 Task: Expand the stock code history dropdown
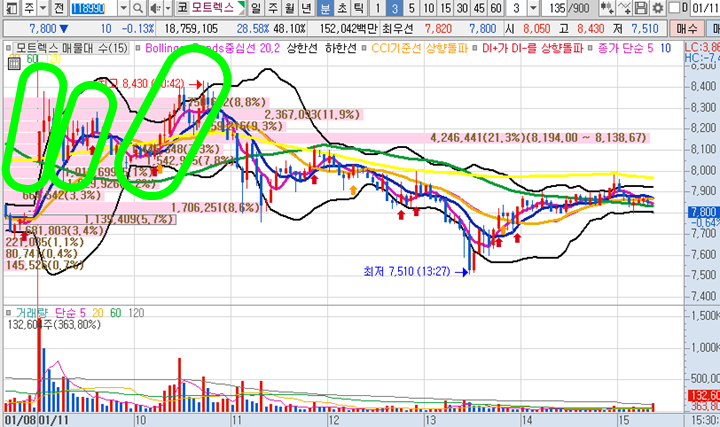point(124,8)
